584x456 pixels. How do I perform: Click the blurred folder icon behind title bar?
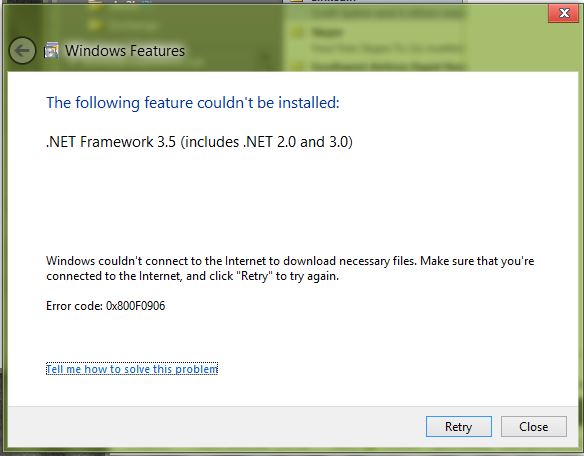pos(298,32)
